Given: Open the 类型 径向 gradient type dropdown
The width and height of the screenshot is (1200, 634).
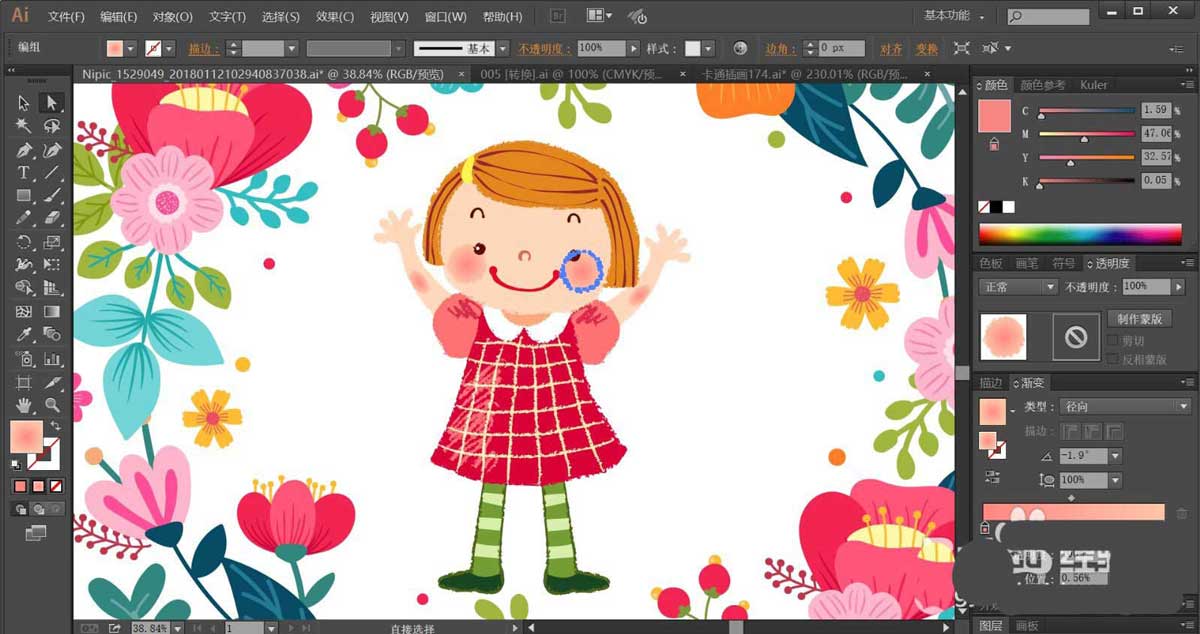Looking at the screenshot, I should (1125, 406).
